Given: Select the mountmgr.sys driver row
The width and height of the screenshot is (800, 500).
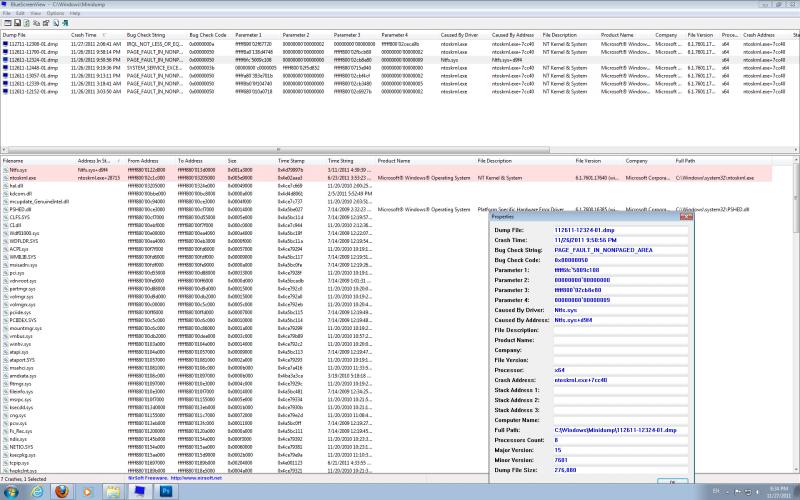Looking at the screenshot, I should (244, 328).
